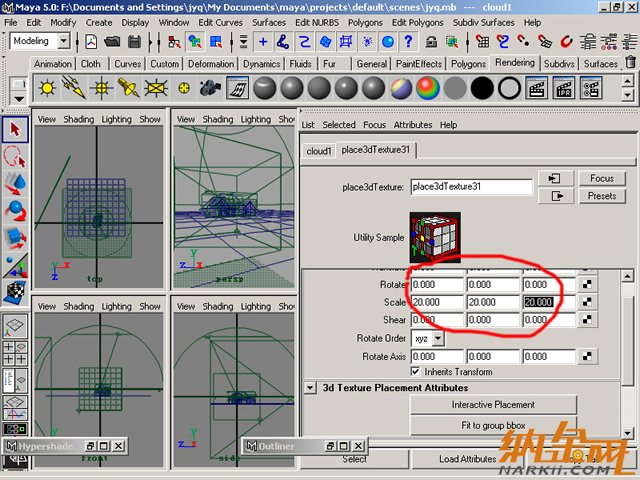The image size is (640, 480).
Task: Switch to the cloud1 attribute tab
Action: [x=319, y=151]
